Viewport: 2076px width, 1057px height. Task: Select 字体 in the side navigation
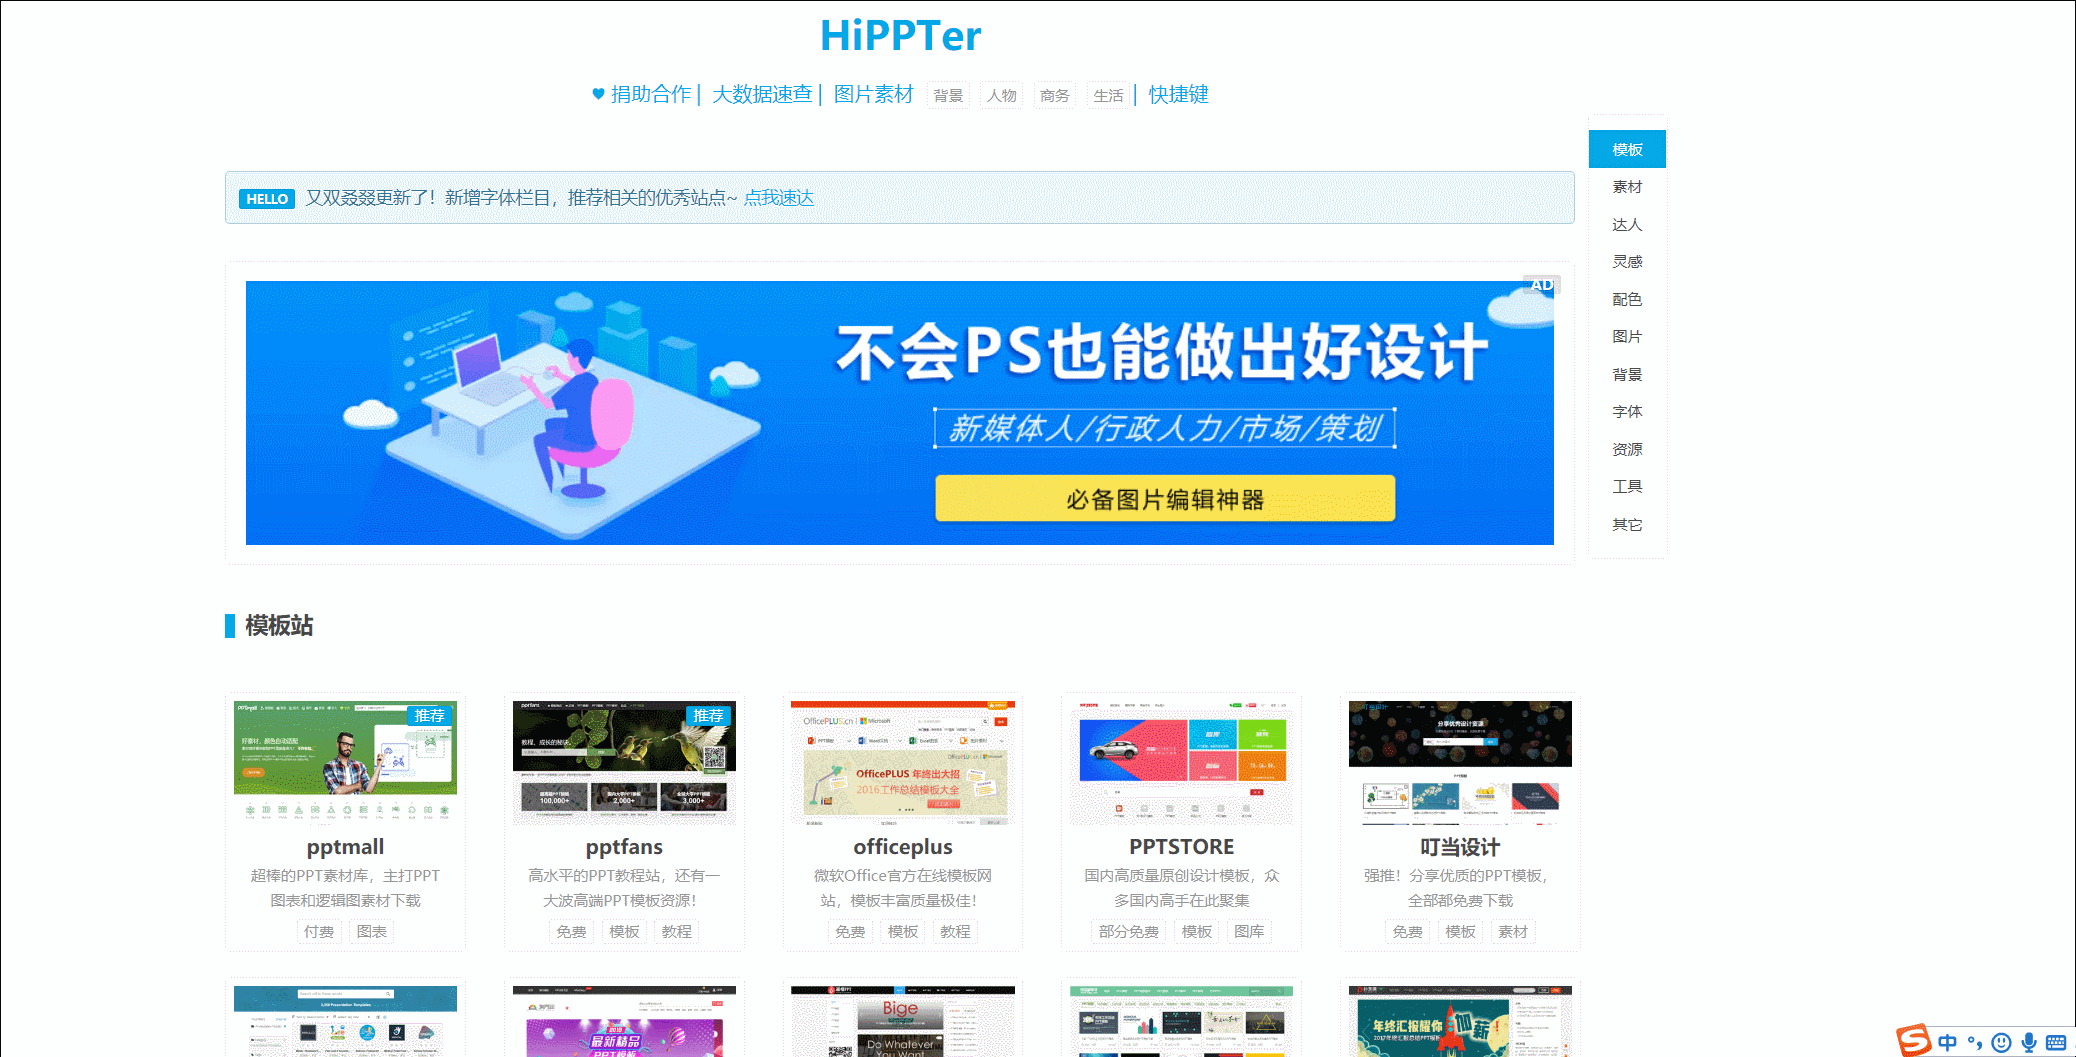coord(1627,412)
